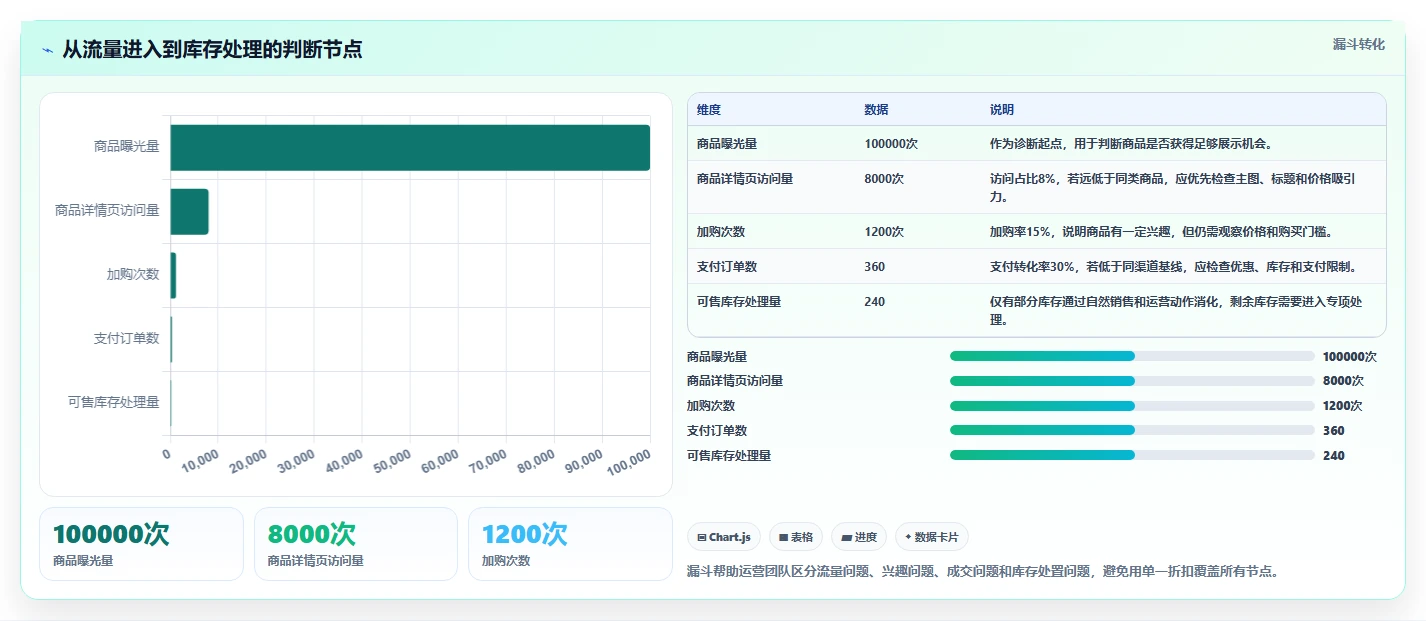
Task: Click the 商品曝光量 progress bar
Action: coord(1132,356)
